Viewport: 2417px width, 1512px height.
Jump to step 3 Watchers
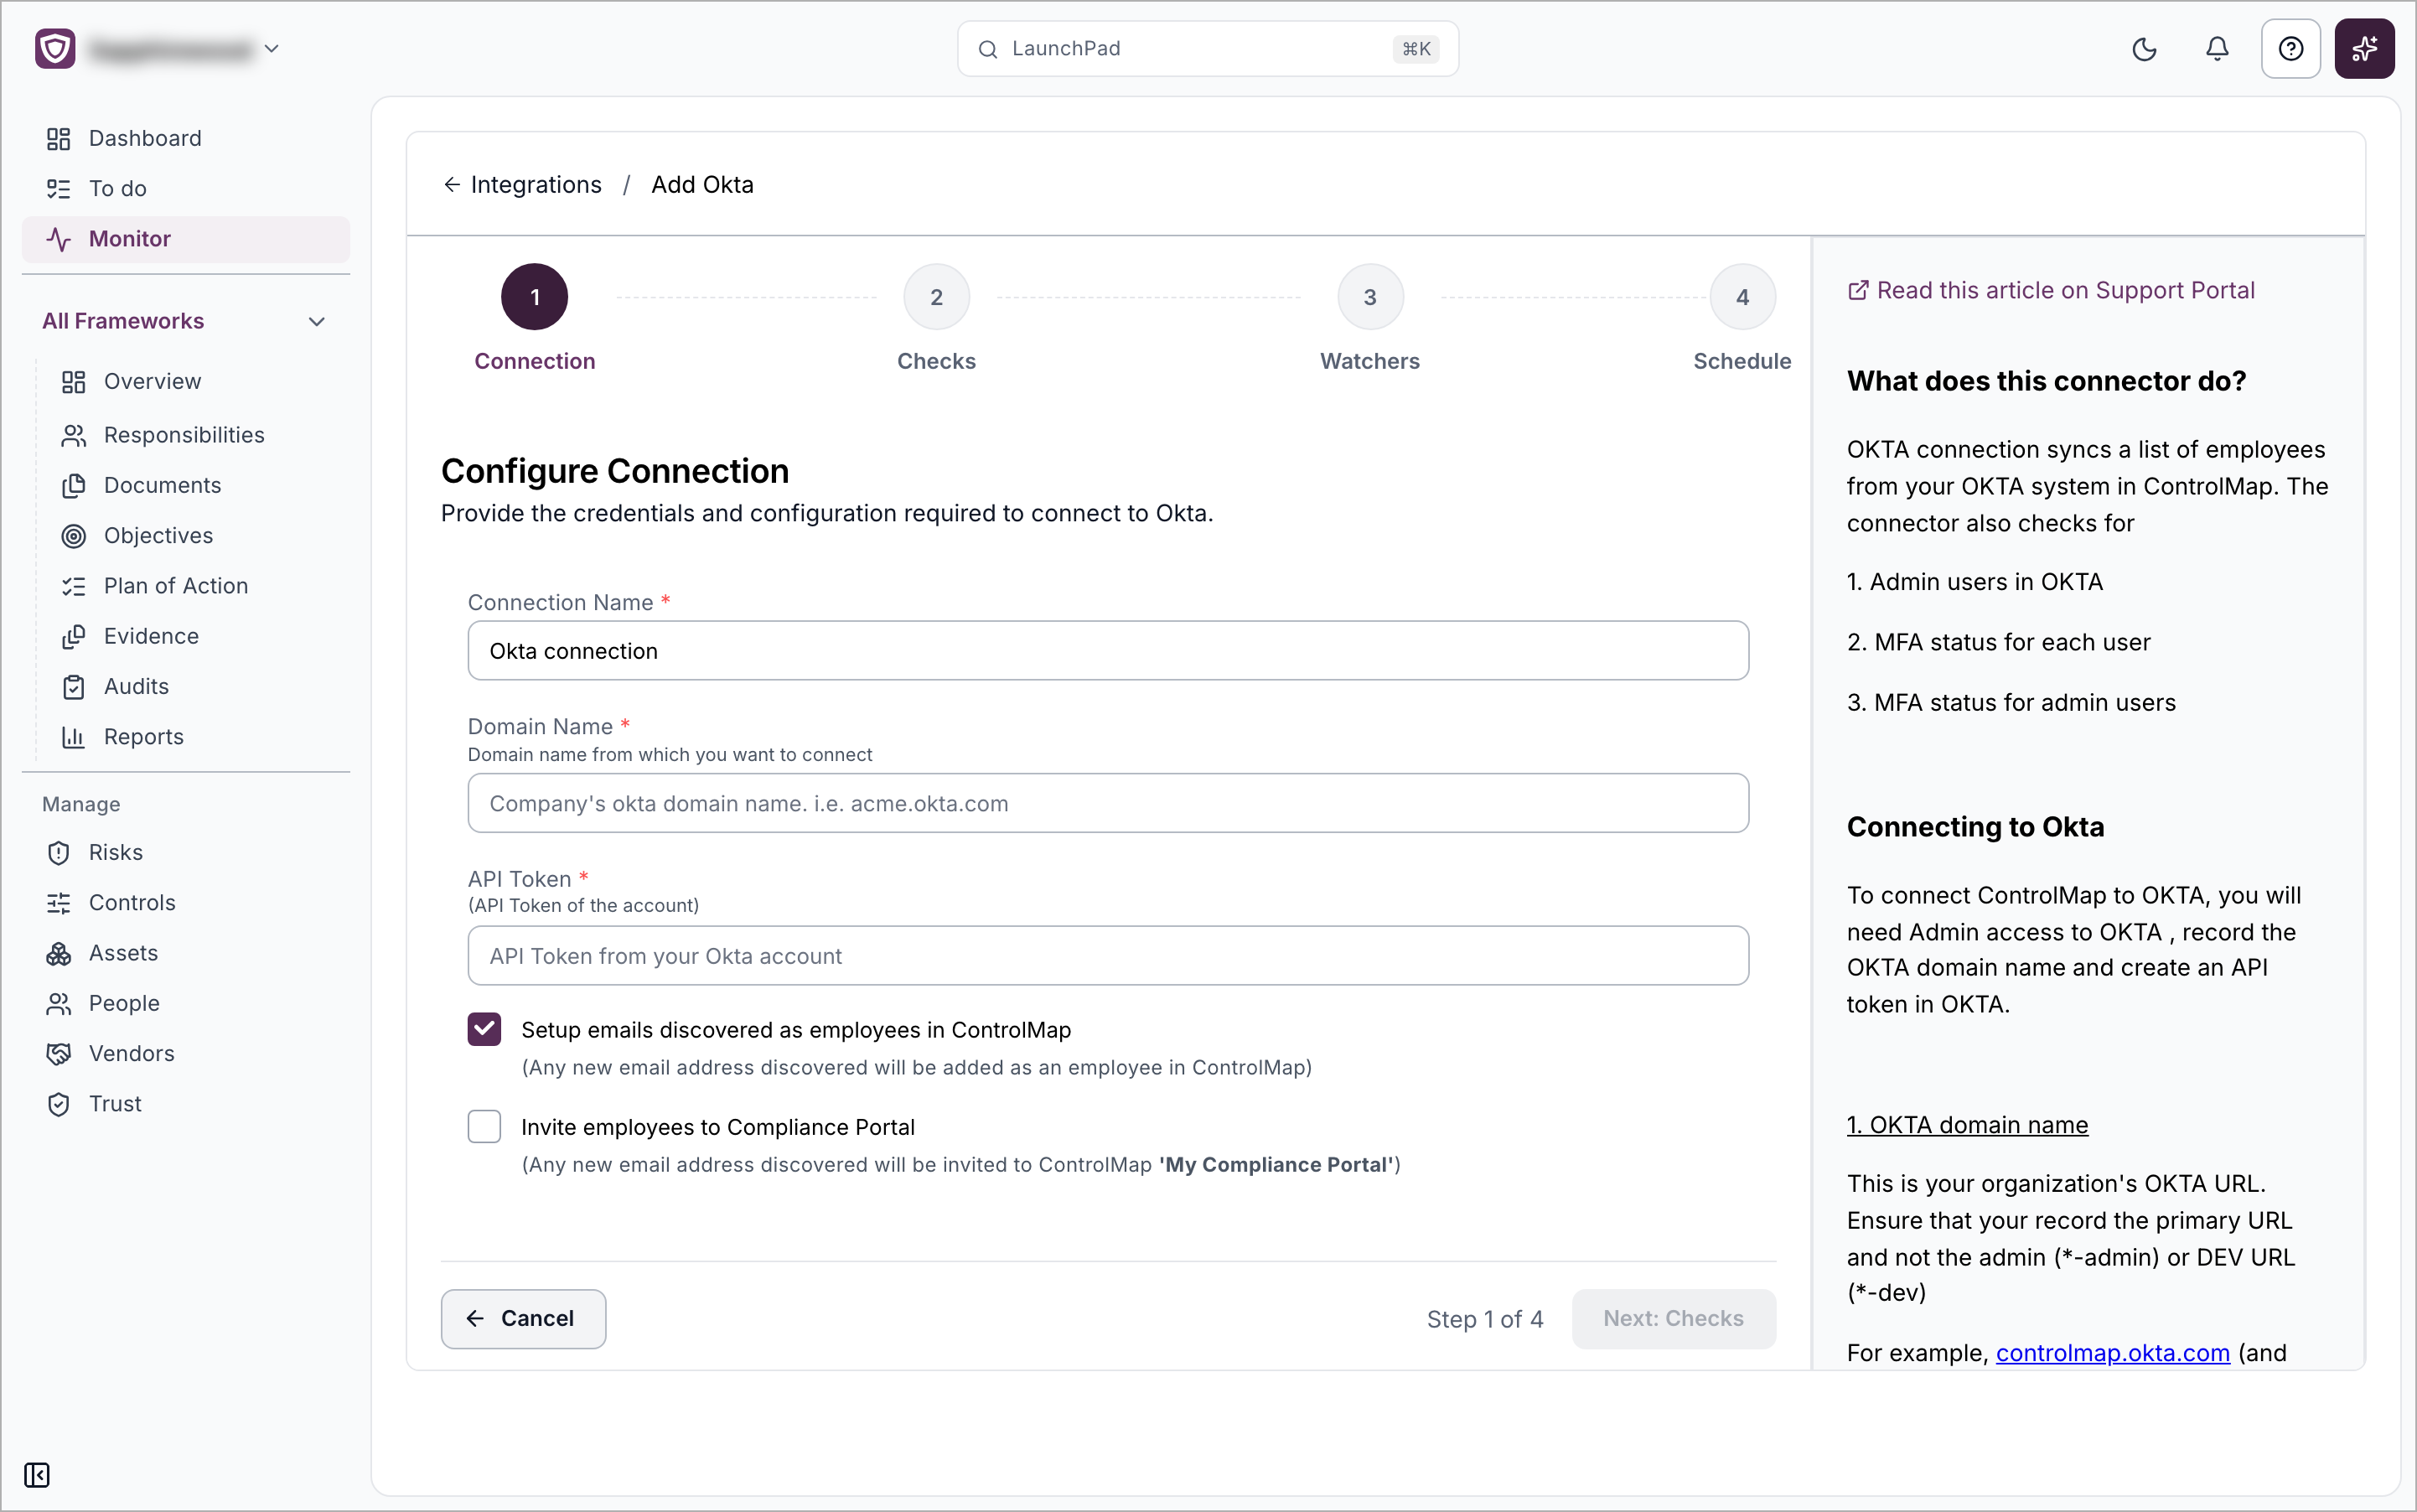pyautogui.click(x=1370, y=297)
